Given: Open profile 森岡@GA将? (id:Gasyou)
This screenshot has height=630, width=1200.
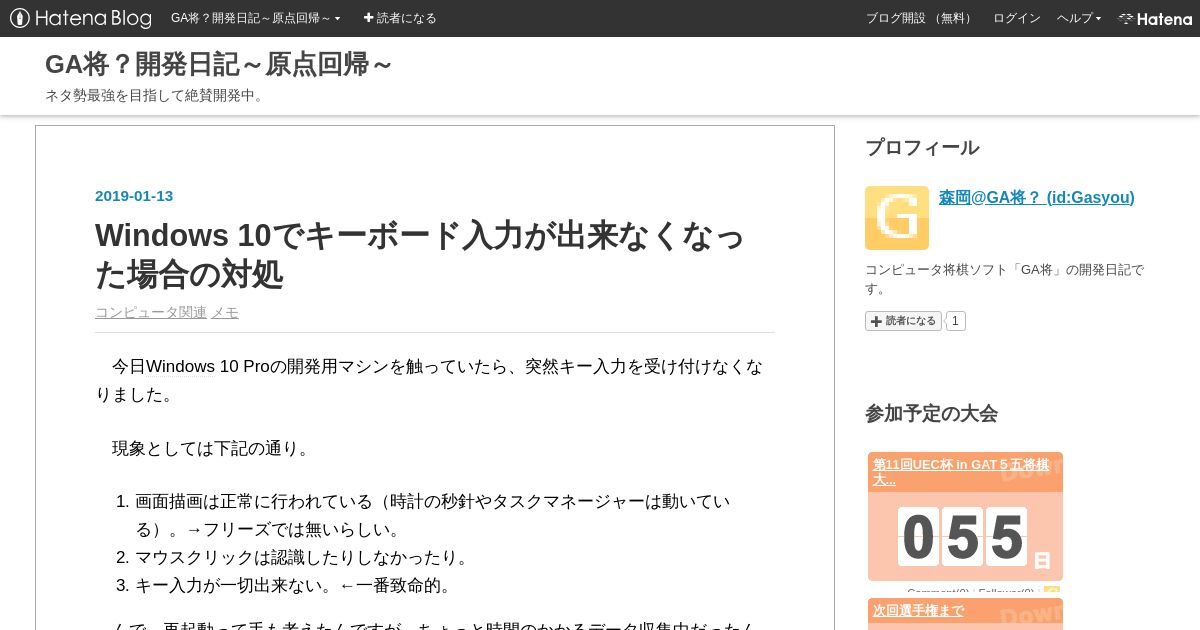Looking at the screenshot, I should pos(1037,197).
